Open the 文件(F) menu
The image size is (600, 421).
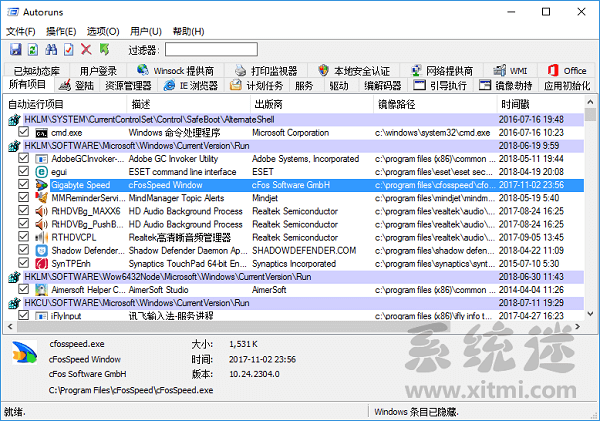click(x=21, y=31)
